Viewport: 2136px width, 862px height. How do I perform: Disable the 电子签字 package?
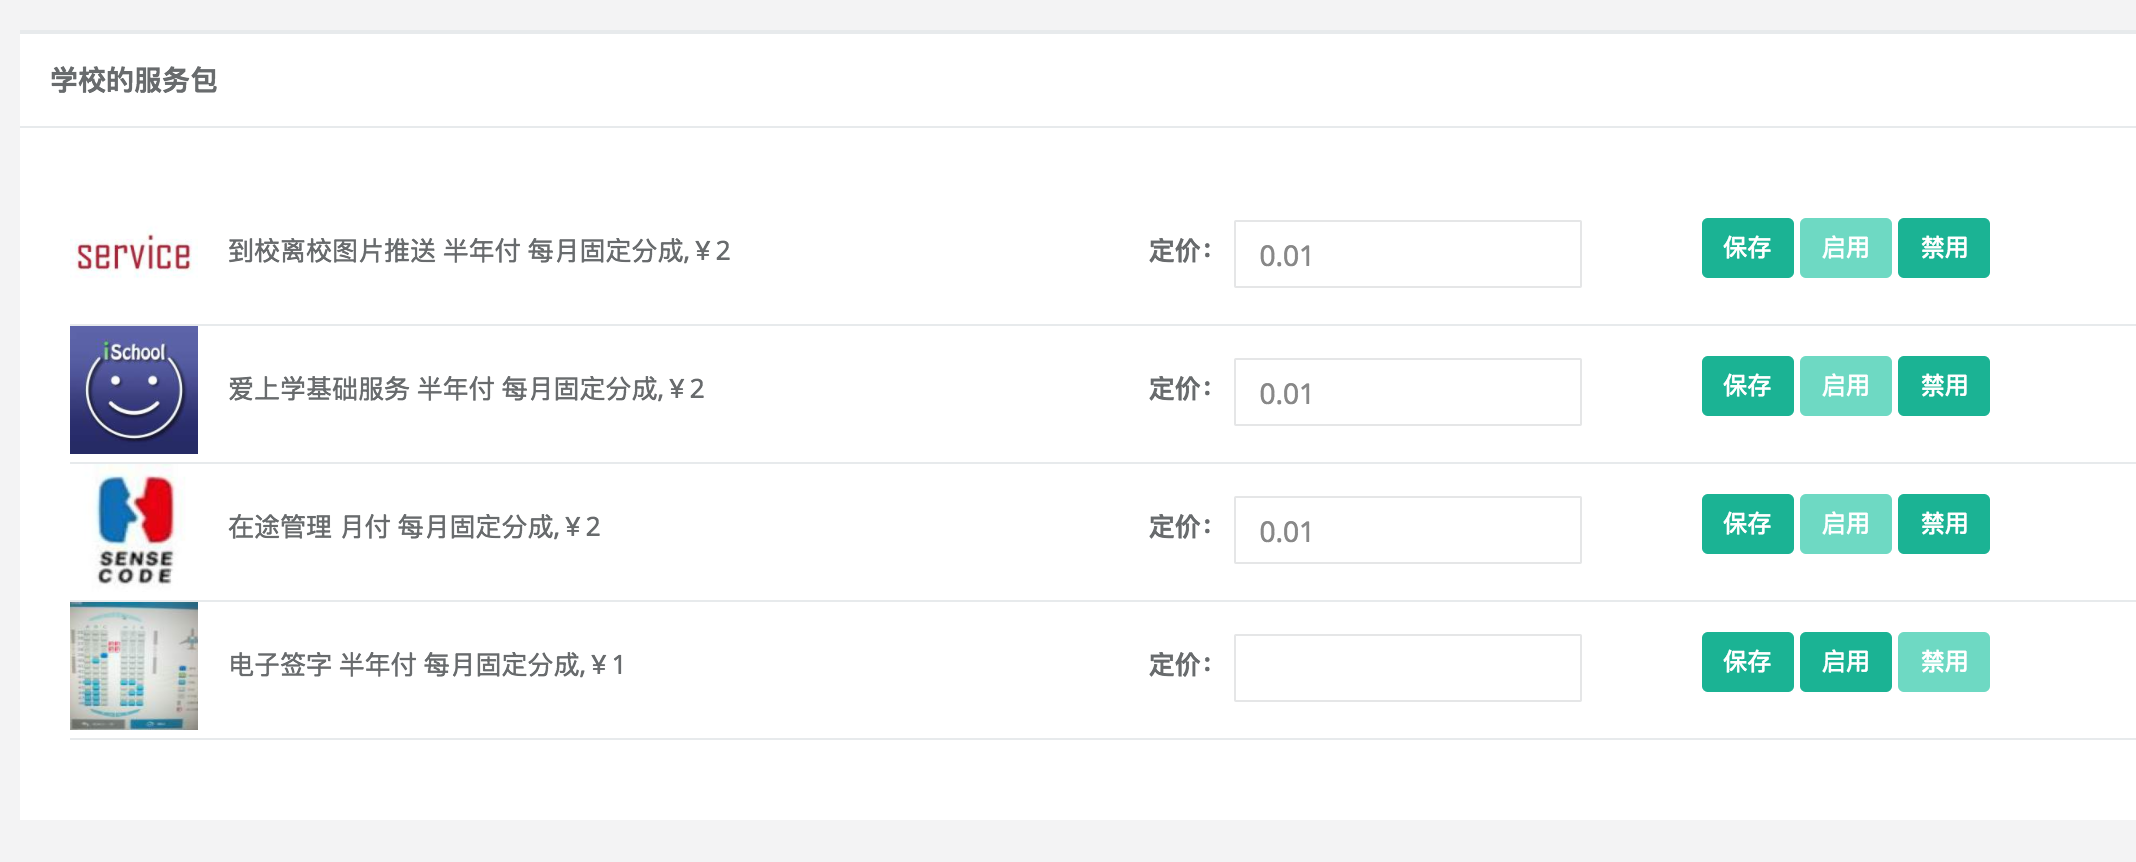point(1943,662)
